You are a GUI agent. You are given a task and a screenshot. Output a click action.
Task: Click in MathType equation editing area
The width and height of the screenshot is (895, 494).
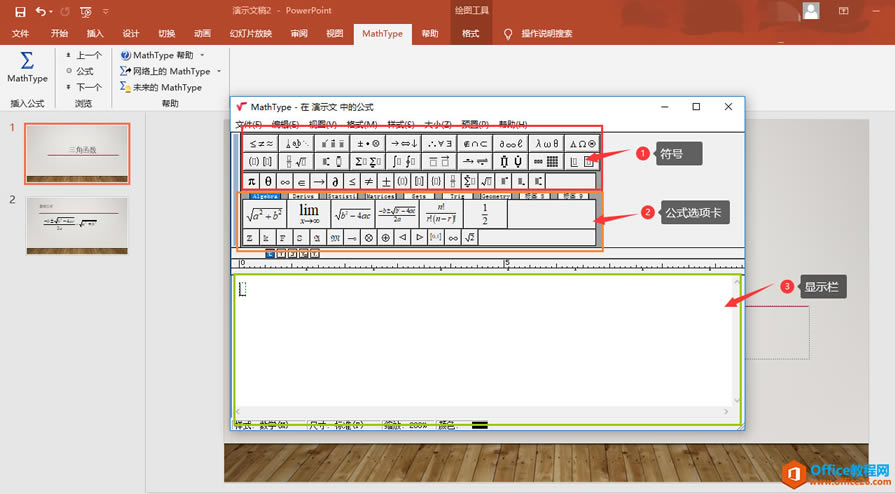pos(483,342)
